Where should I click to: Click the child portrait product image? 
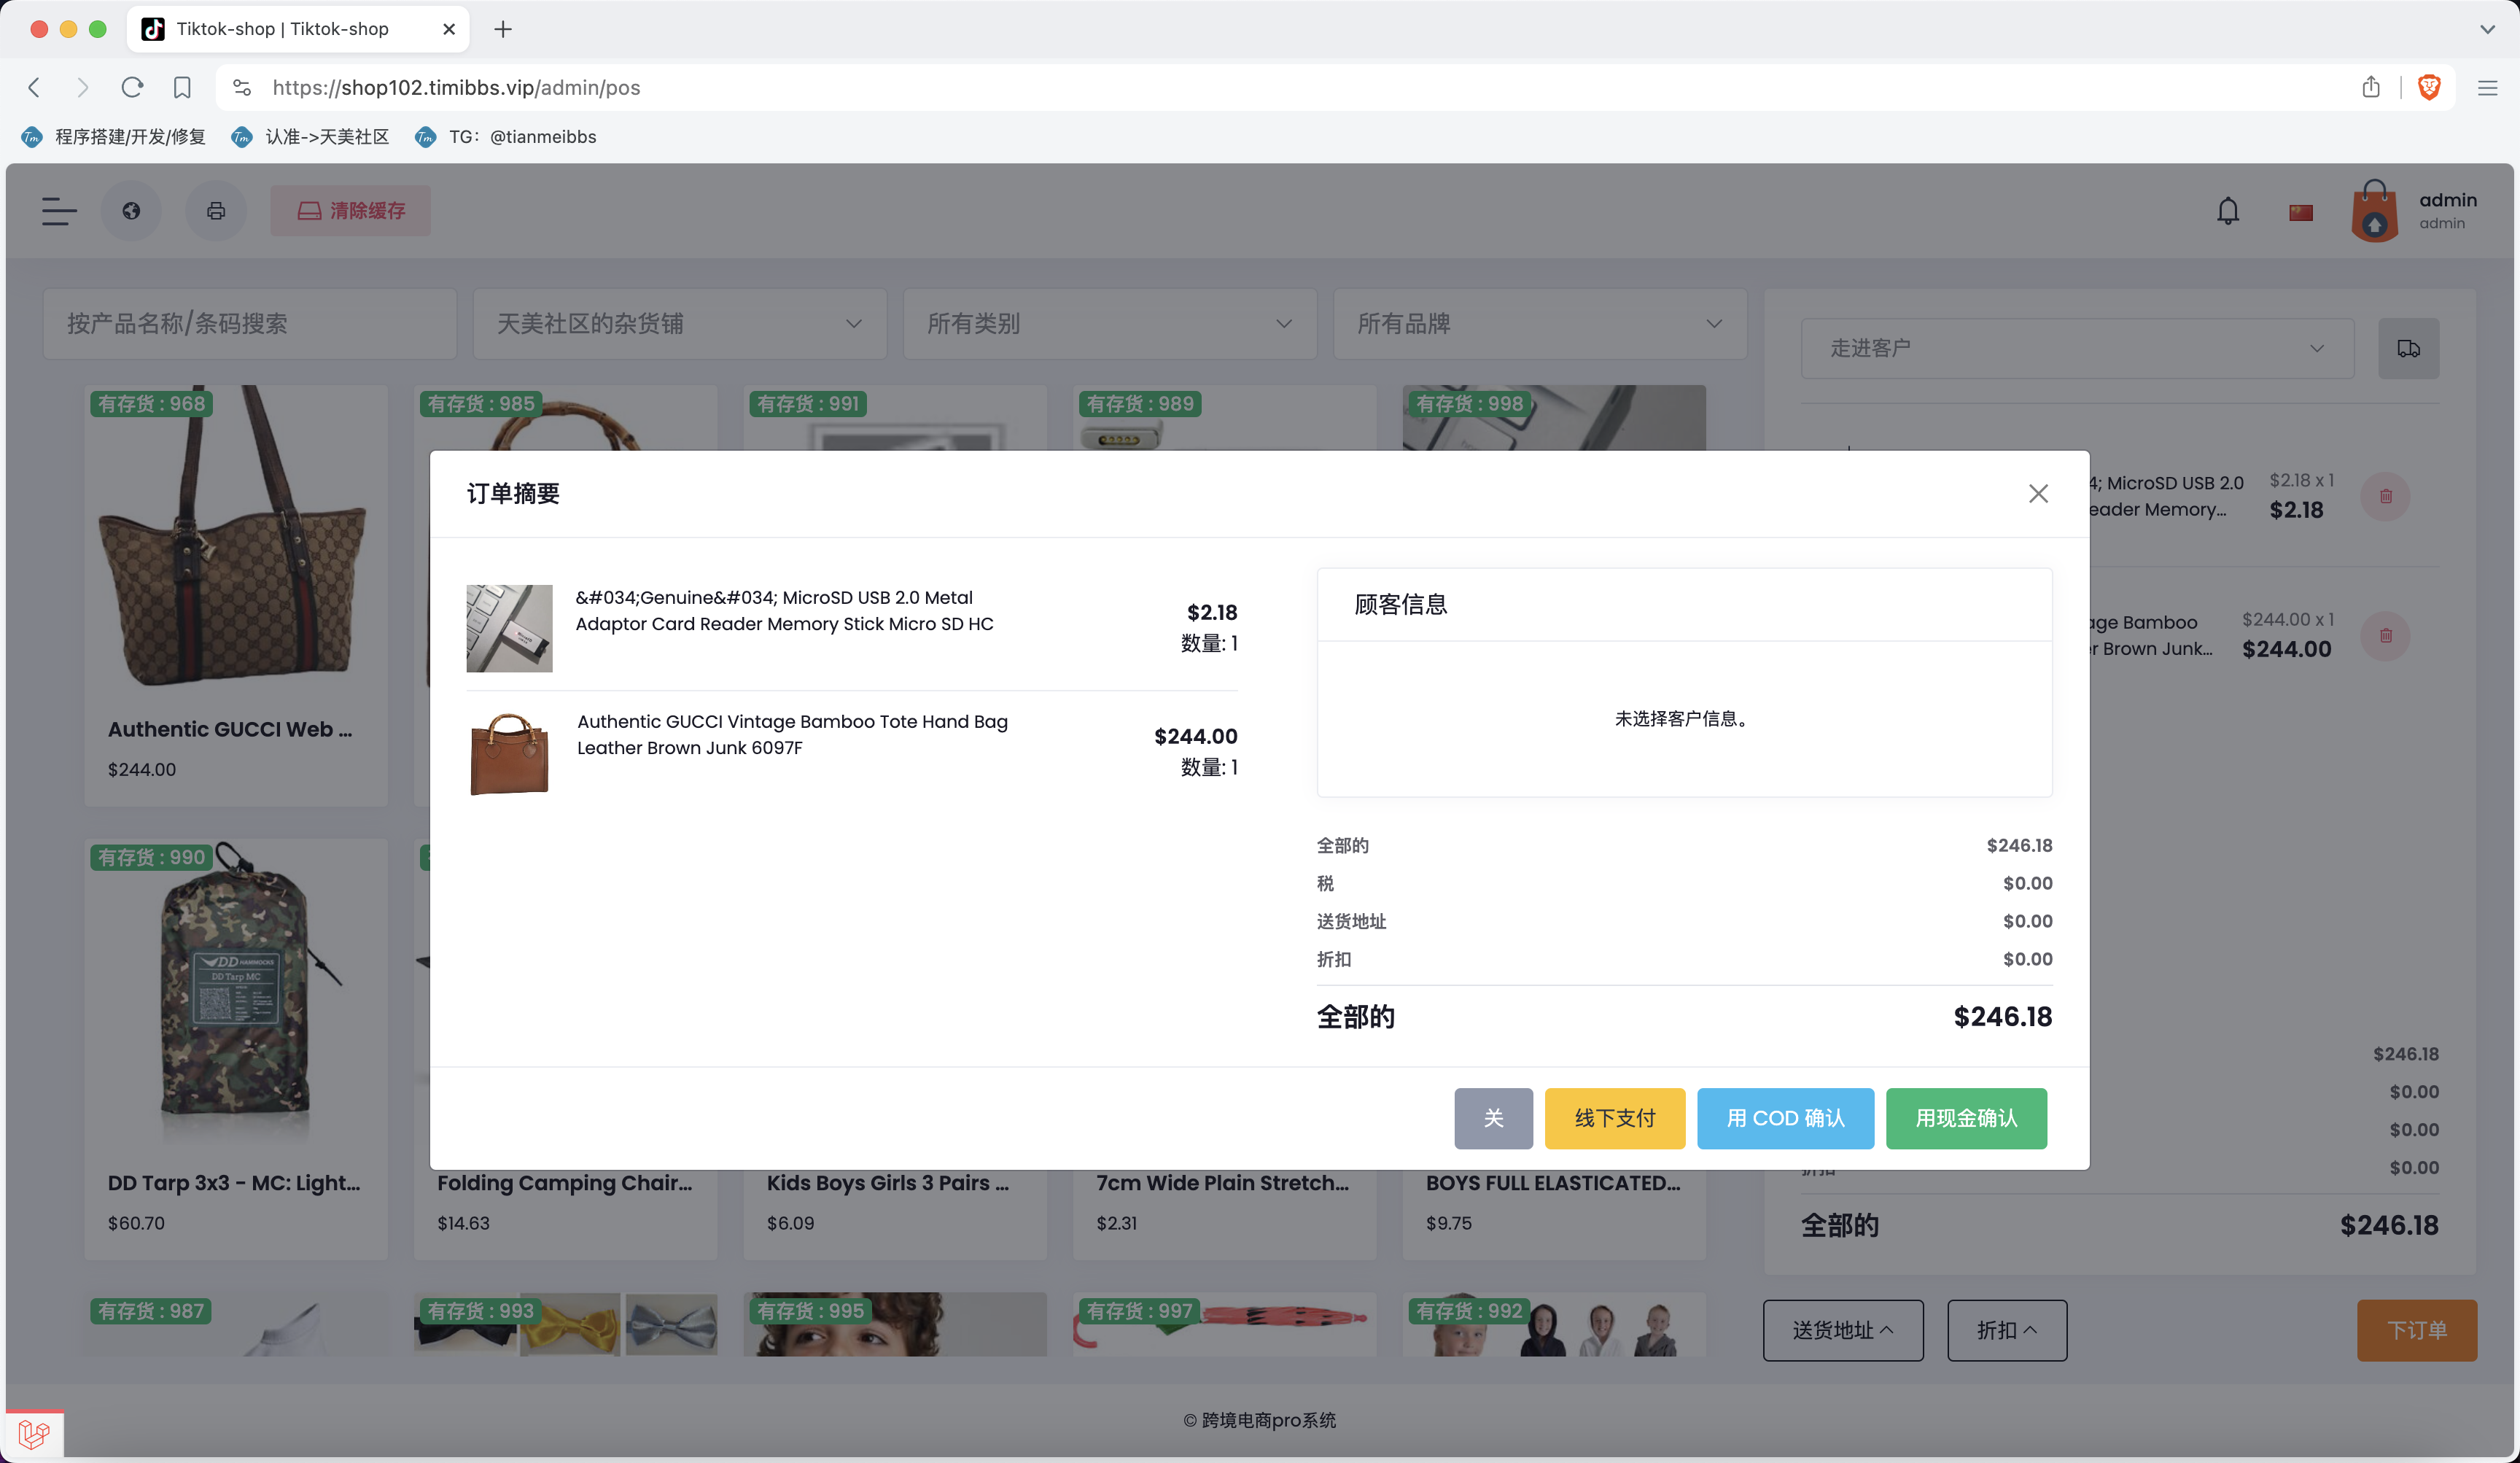click(895, 1324)
